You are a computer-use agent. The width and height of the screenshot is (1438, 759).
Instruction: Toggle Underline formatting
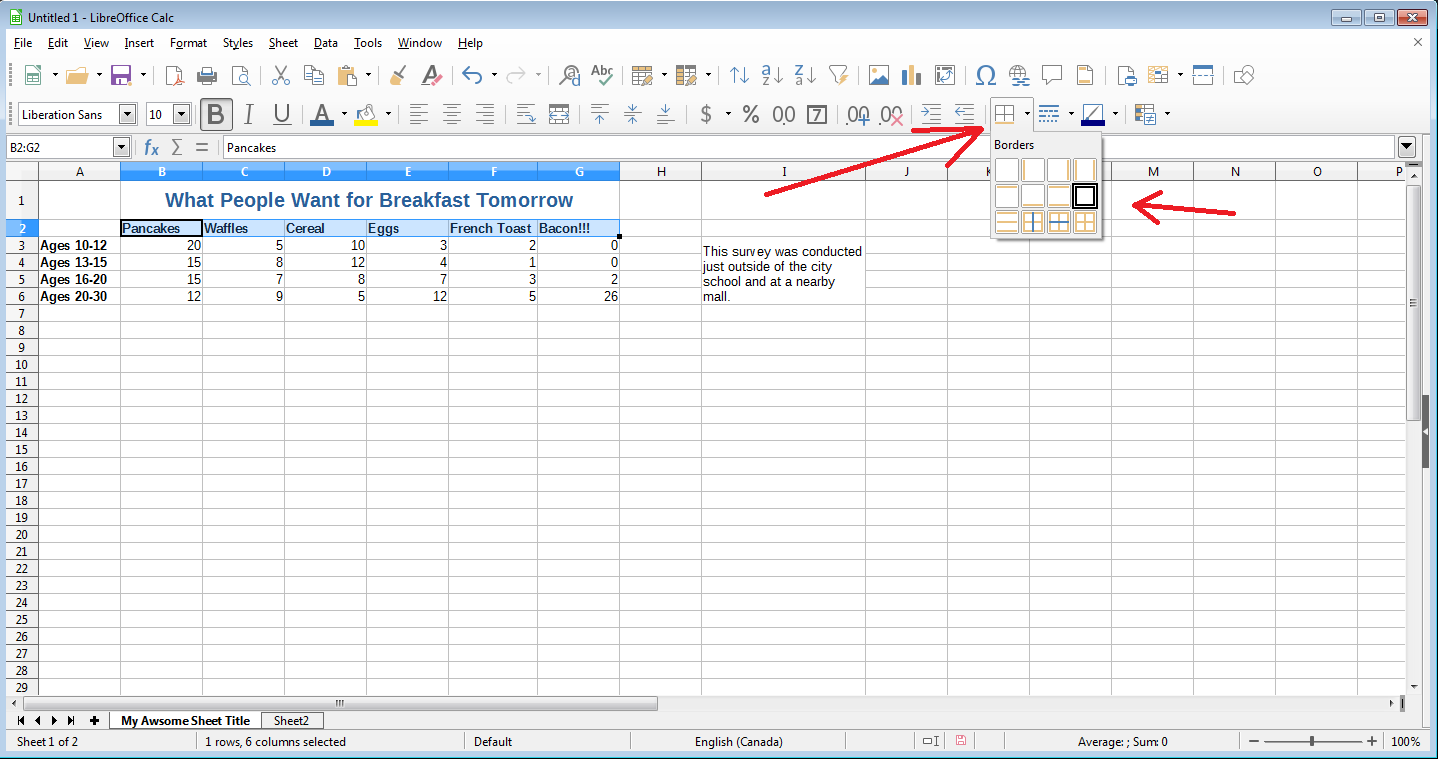[x=282, y=114]
